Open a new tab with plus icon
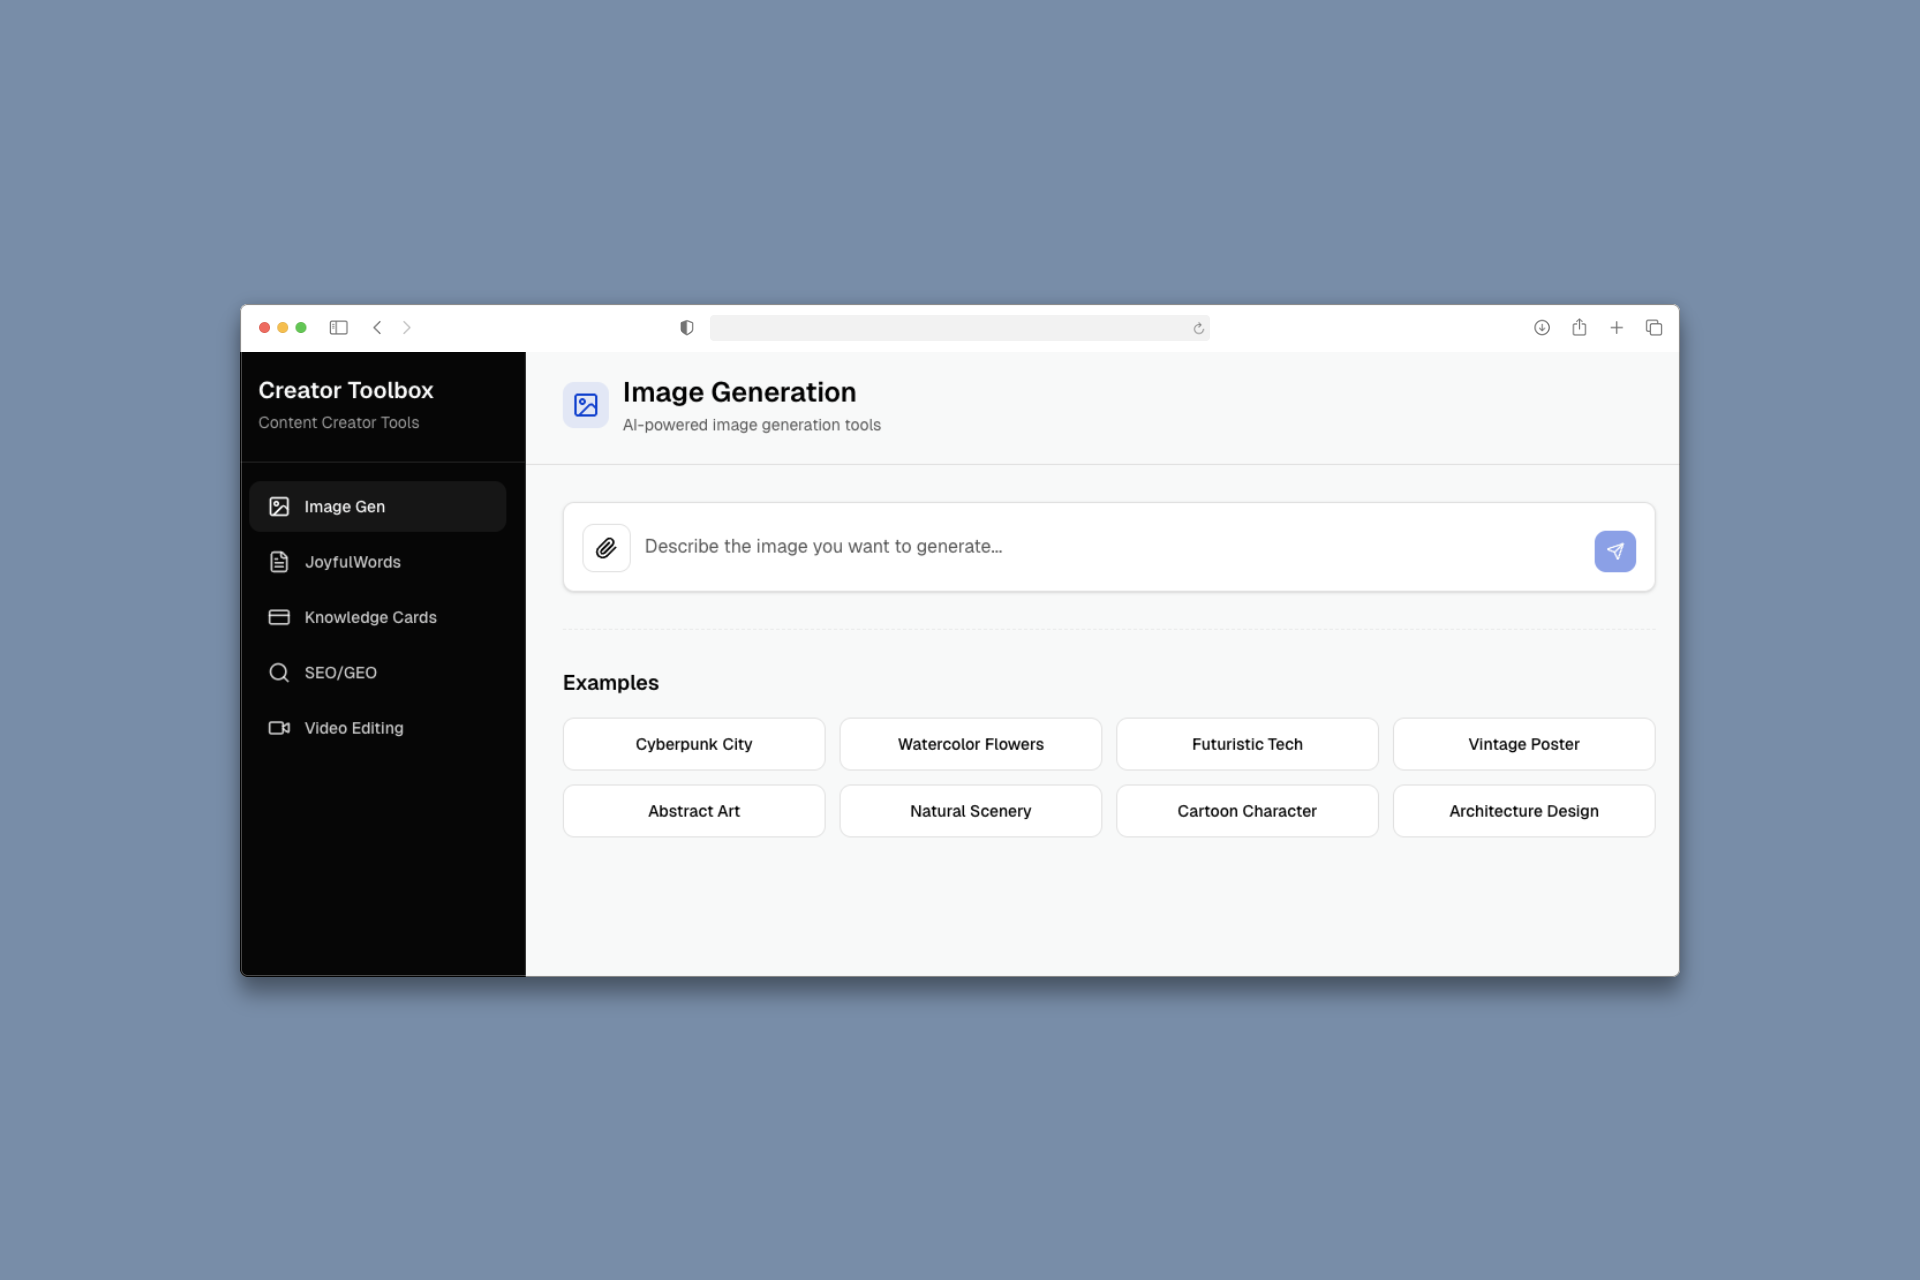Image resolution: width=1920 pixels, height=1280 pixels. click(x=1616, y=328)
